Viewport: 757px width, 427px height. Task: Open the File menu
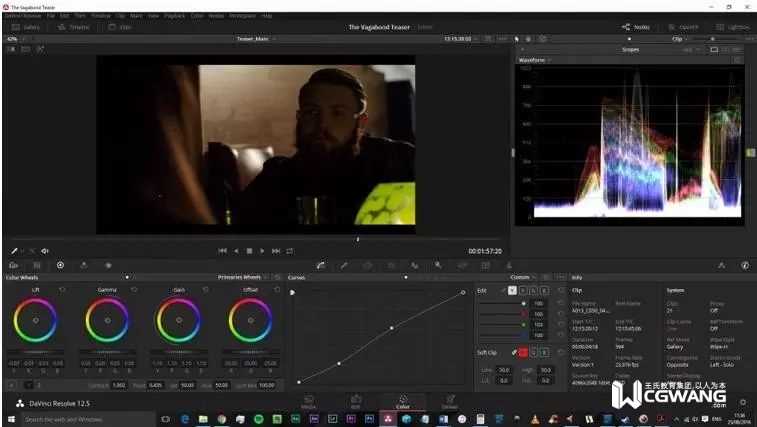51,16
